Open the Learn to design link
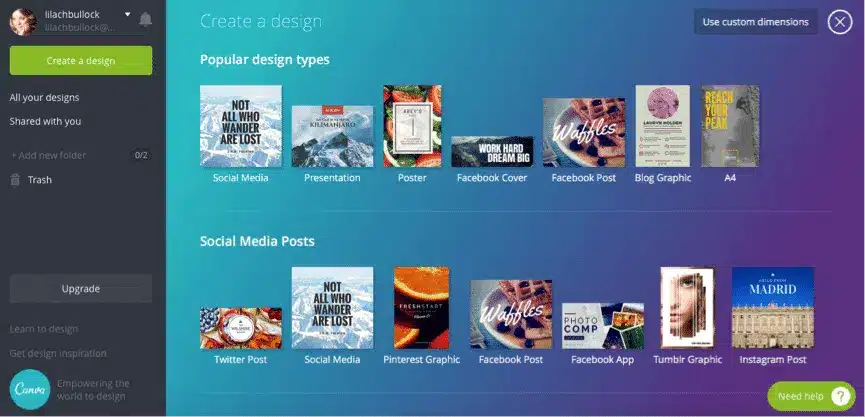The height and width of the screenshot is (417, 865). pyautogui.click(x=44, y=329)
